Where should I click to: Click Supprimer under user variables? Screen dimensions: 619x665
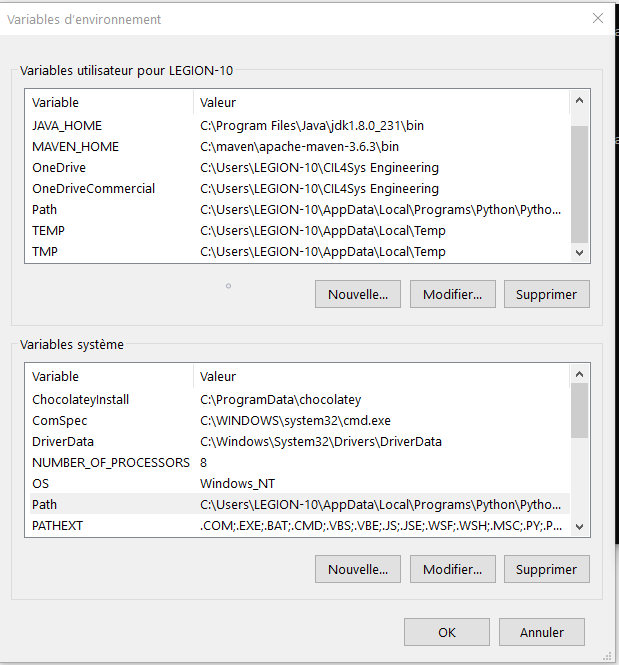click(547, 294)
